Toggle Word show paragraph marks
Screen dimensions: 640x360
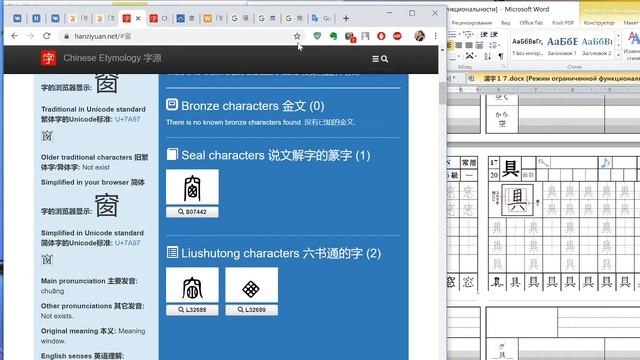coord(501,56)
